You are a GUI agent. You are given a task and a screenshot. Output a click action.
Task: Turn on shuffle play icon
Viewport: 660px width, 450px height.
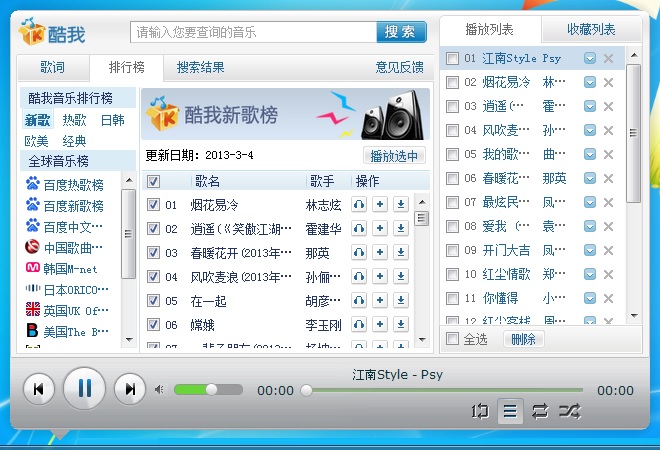pyautogui.click(x=570, y=411)
